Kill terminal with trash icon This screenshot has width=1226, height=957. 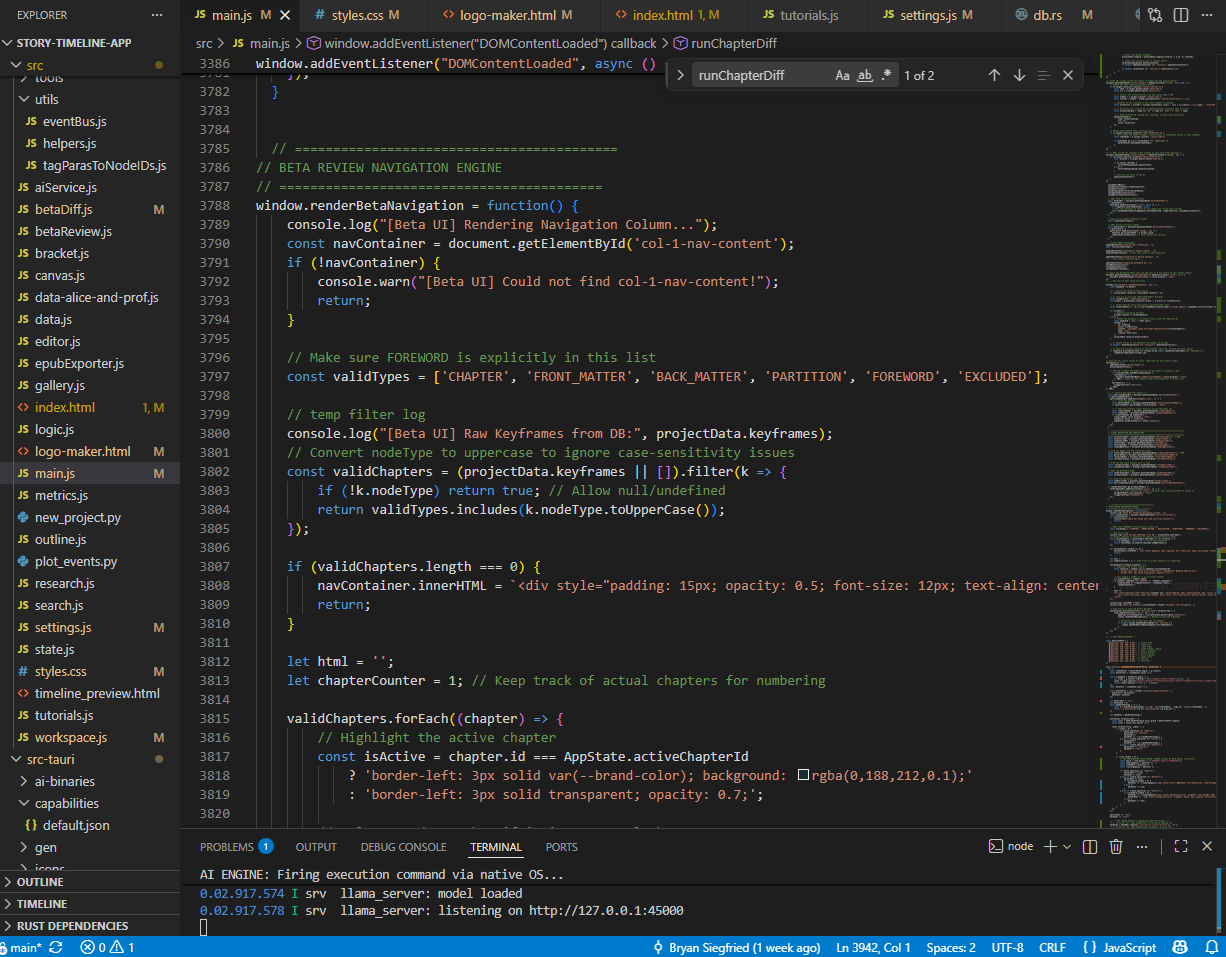(x=1117, y=846)
